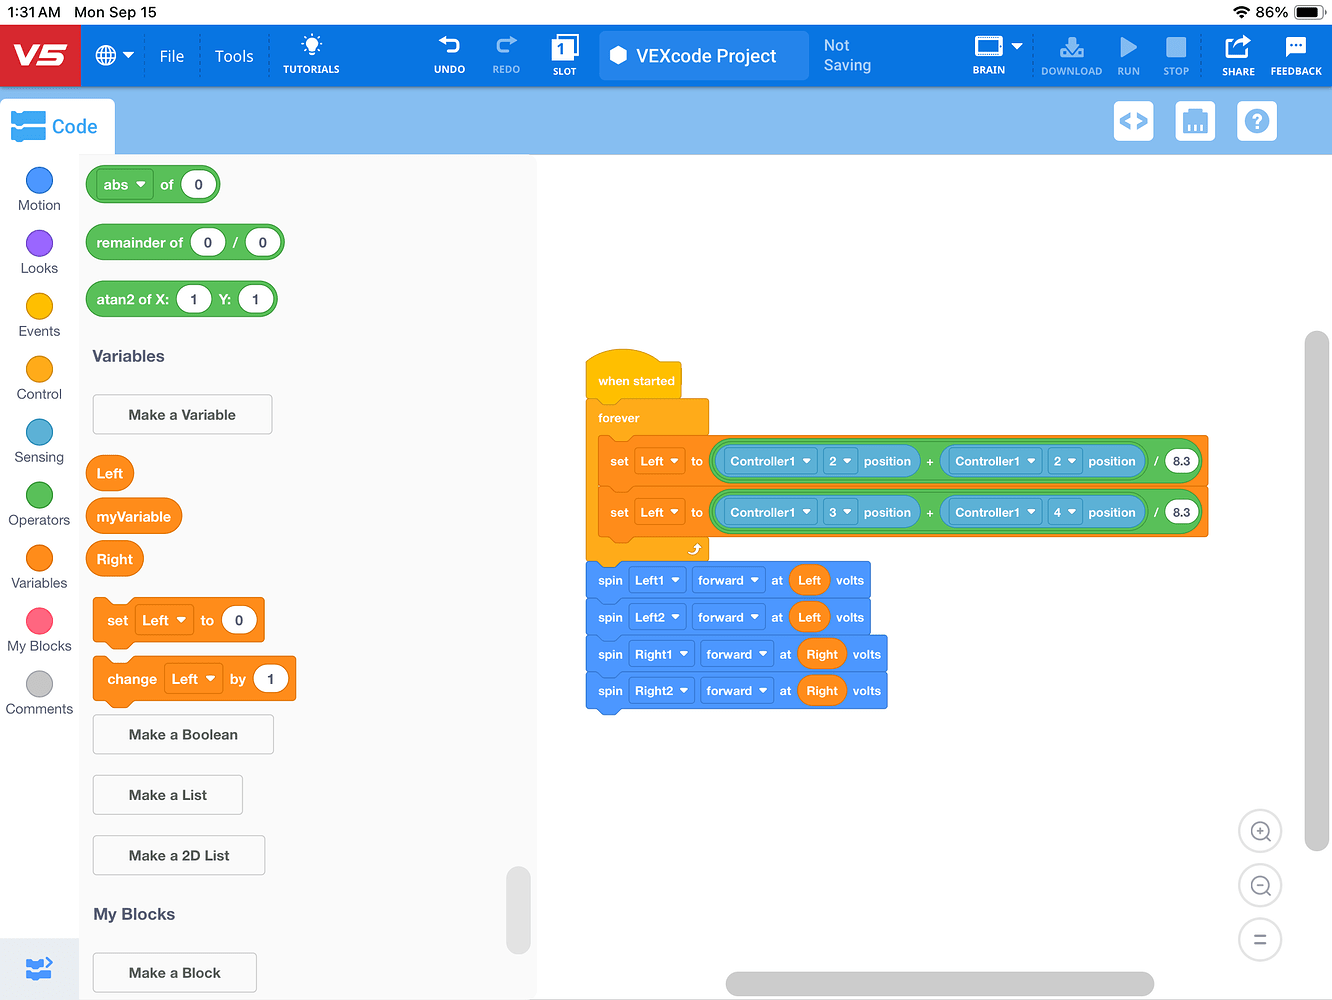Open the Help question mark panel
This screenshot has height=1000, width=1332.
coord(1257,120)
